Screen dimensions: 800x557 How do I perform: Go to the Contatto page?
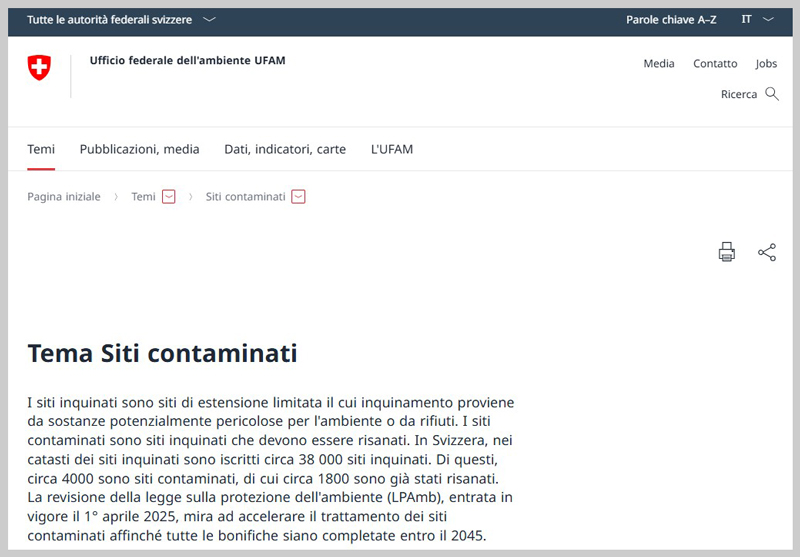[715, 64]
